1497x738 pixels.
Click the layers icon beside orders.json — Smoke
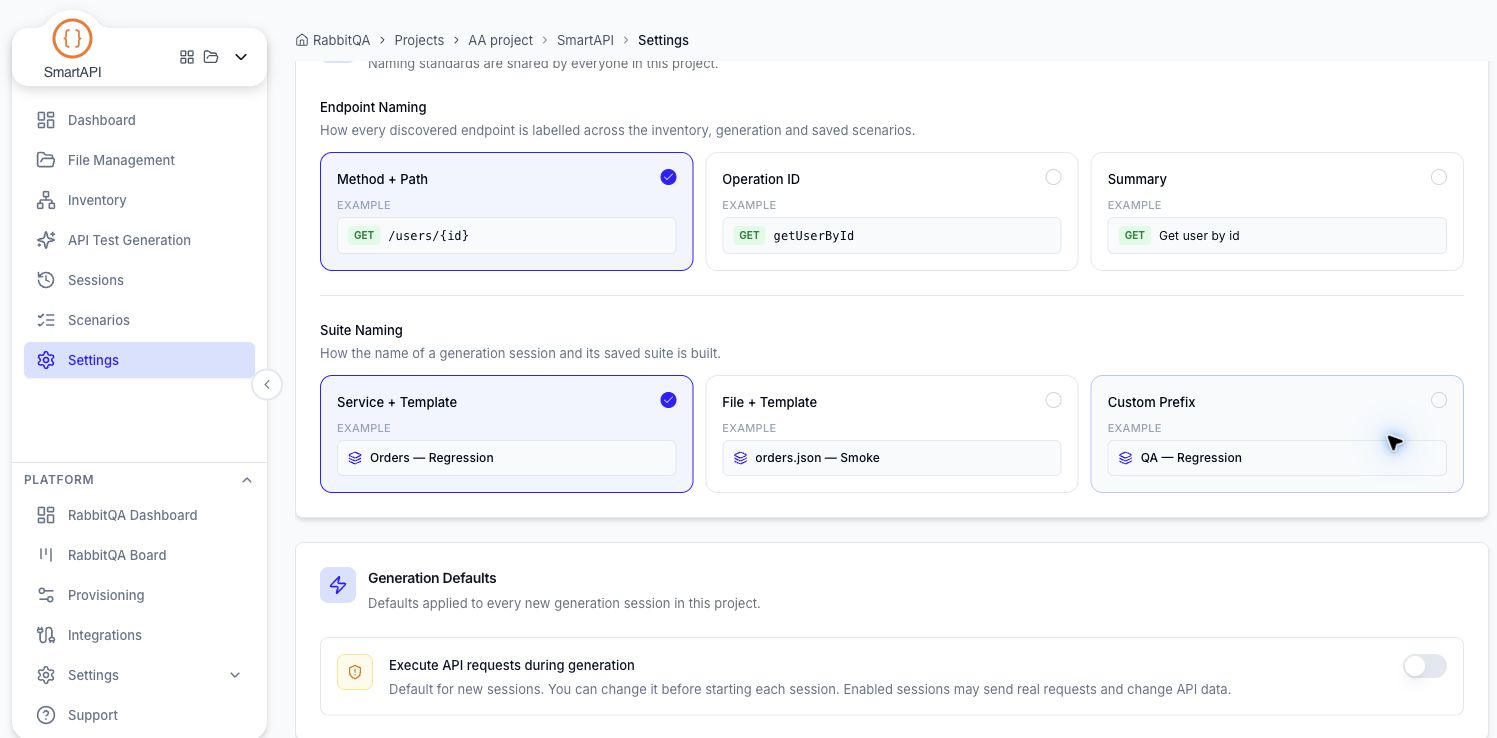(740, 458)
